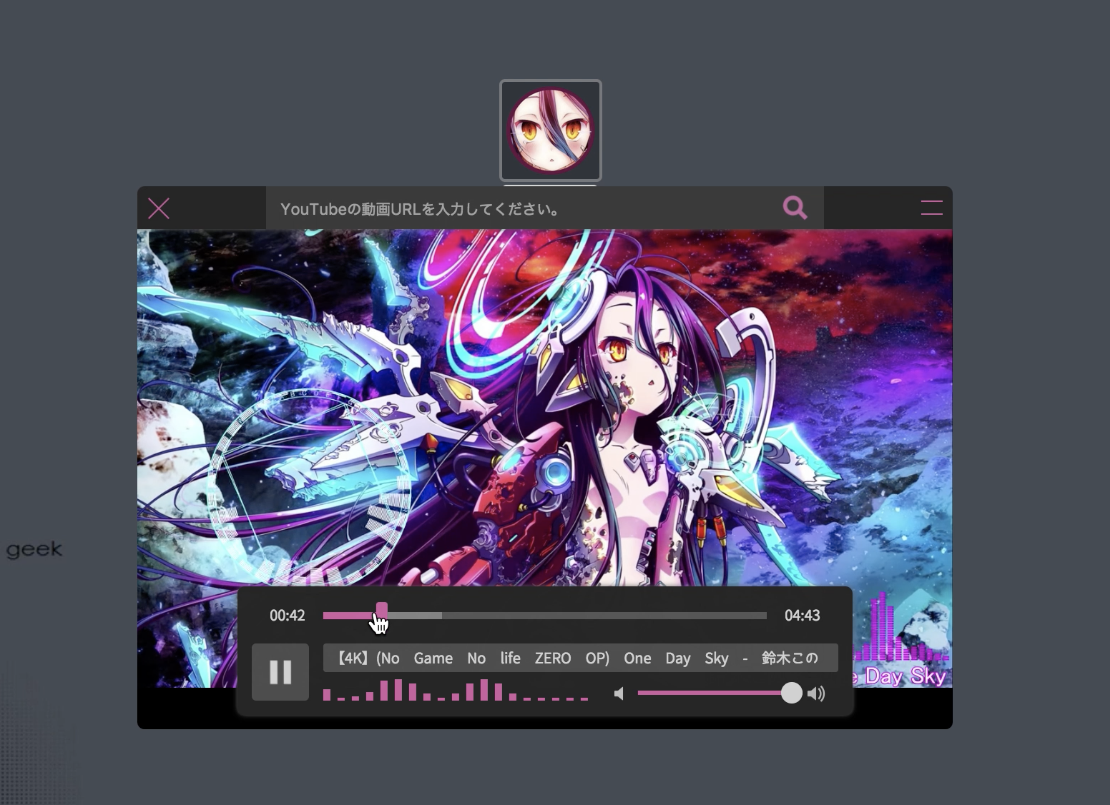Click the audio equalizer visualizer bars

pyautogui.click(x=455, y=690)
